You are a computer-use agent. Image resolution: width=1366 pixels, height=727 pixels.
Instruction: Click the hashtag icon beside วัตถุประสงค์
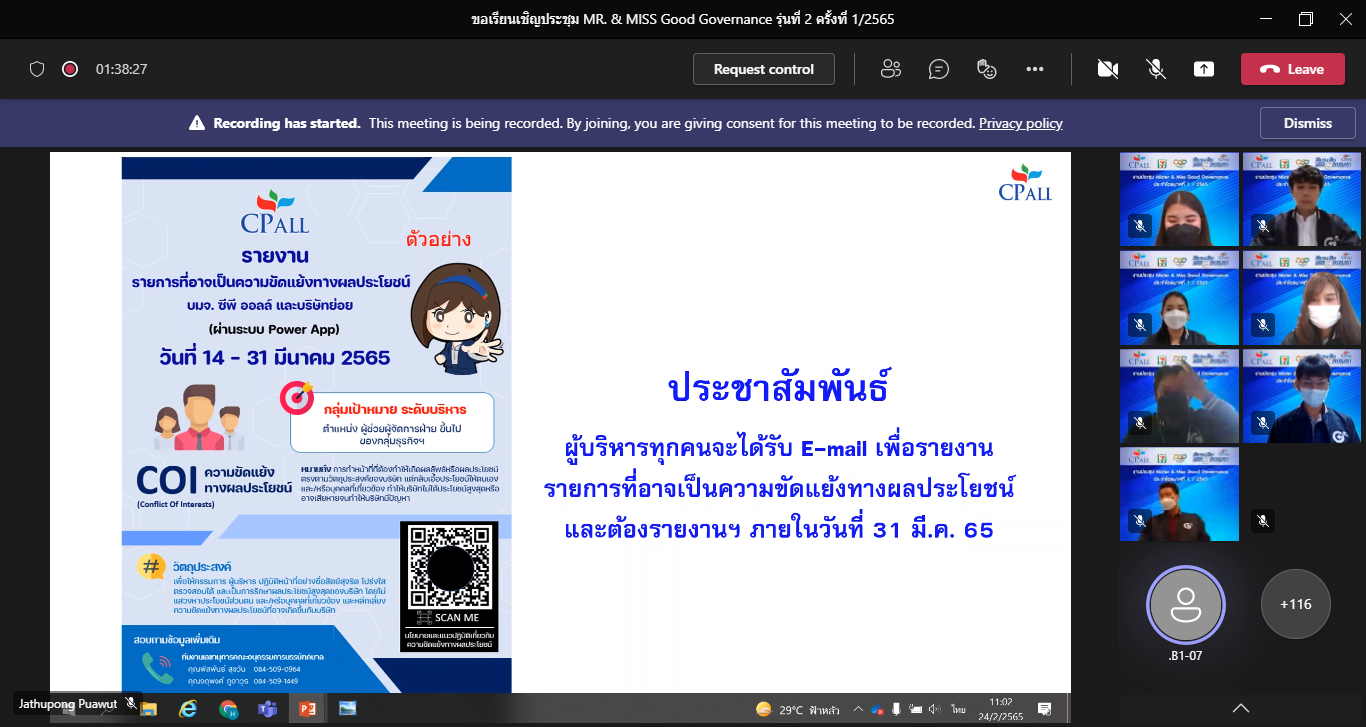pyautogui.click(x=151, y=566)
